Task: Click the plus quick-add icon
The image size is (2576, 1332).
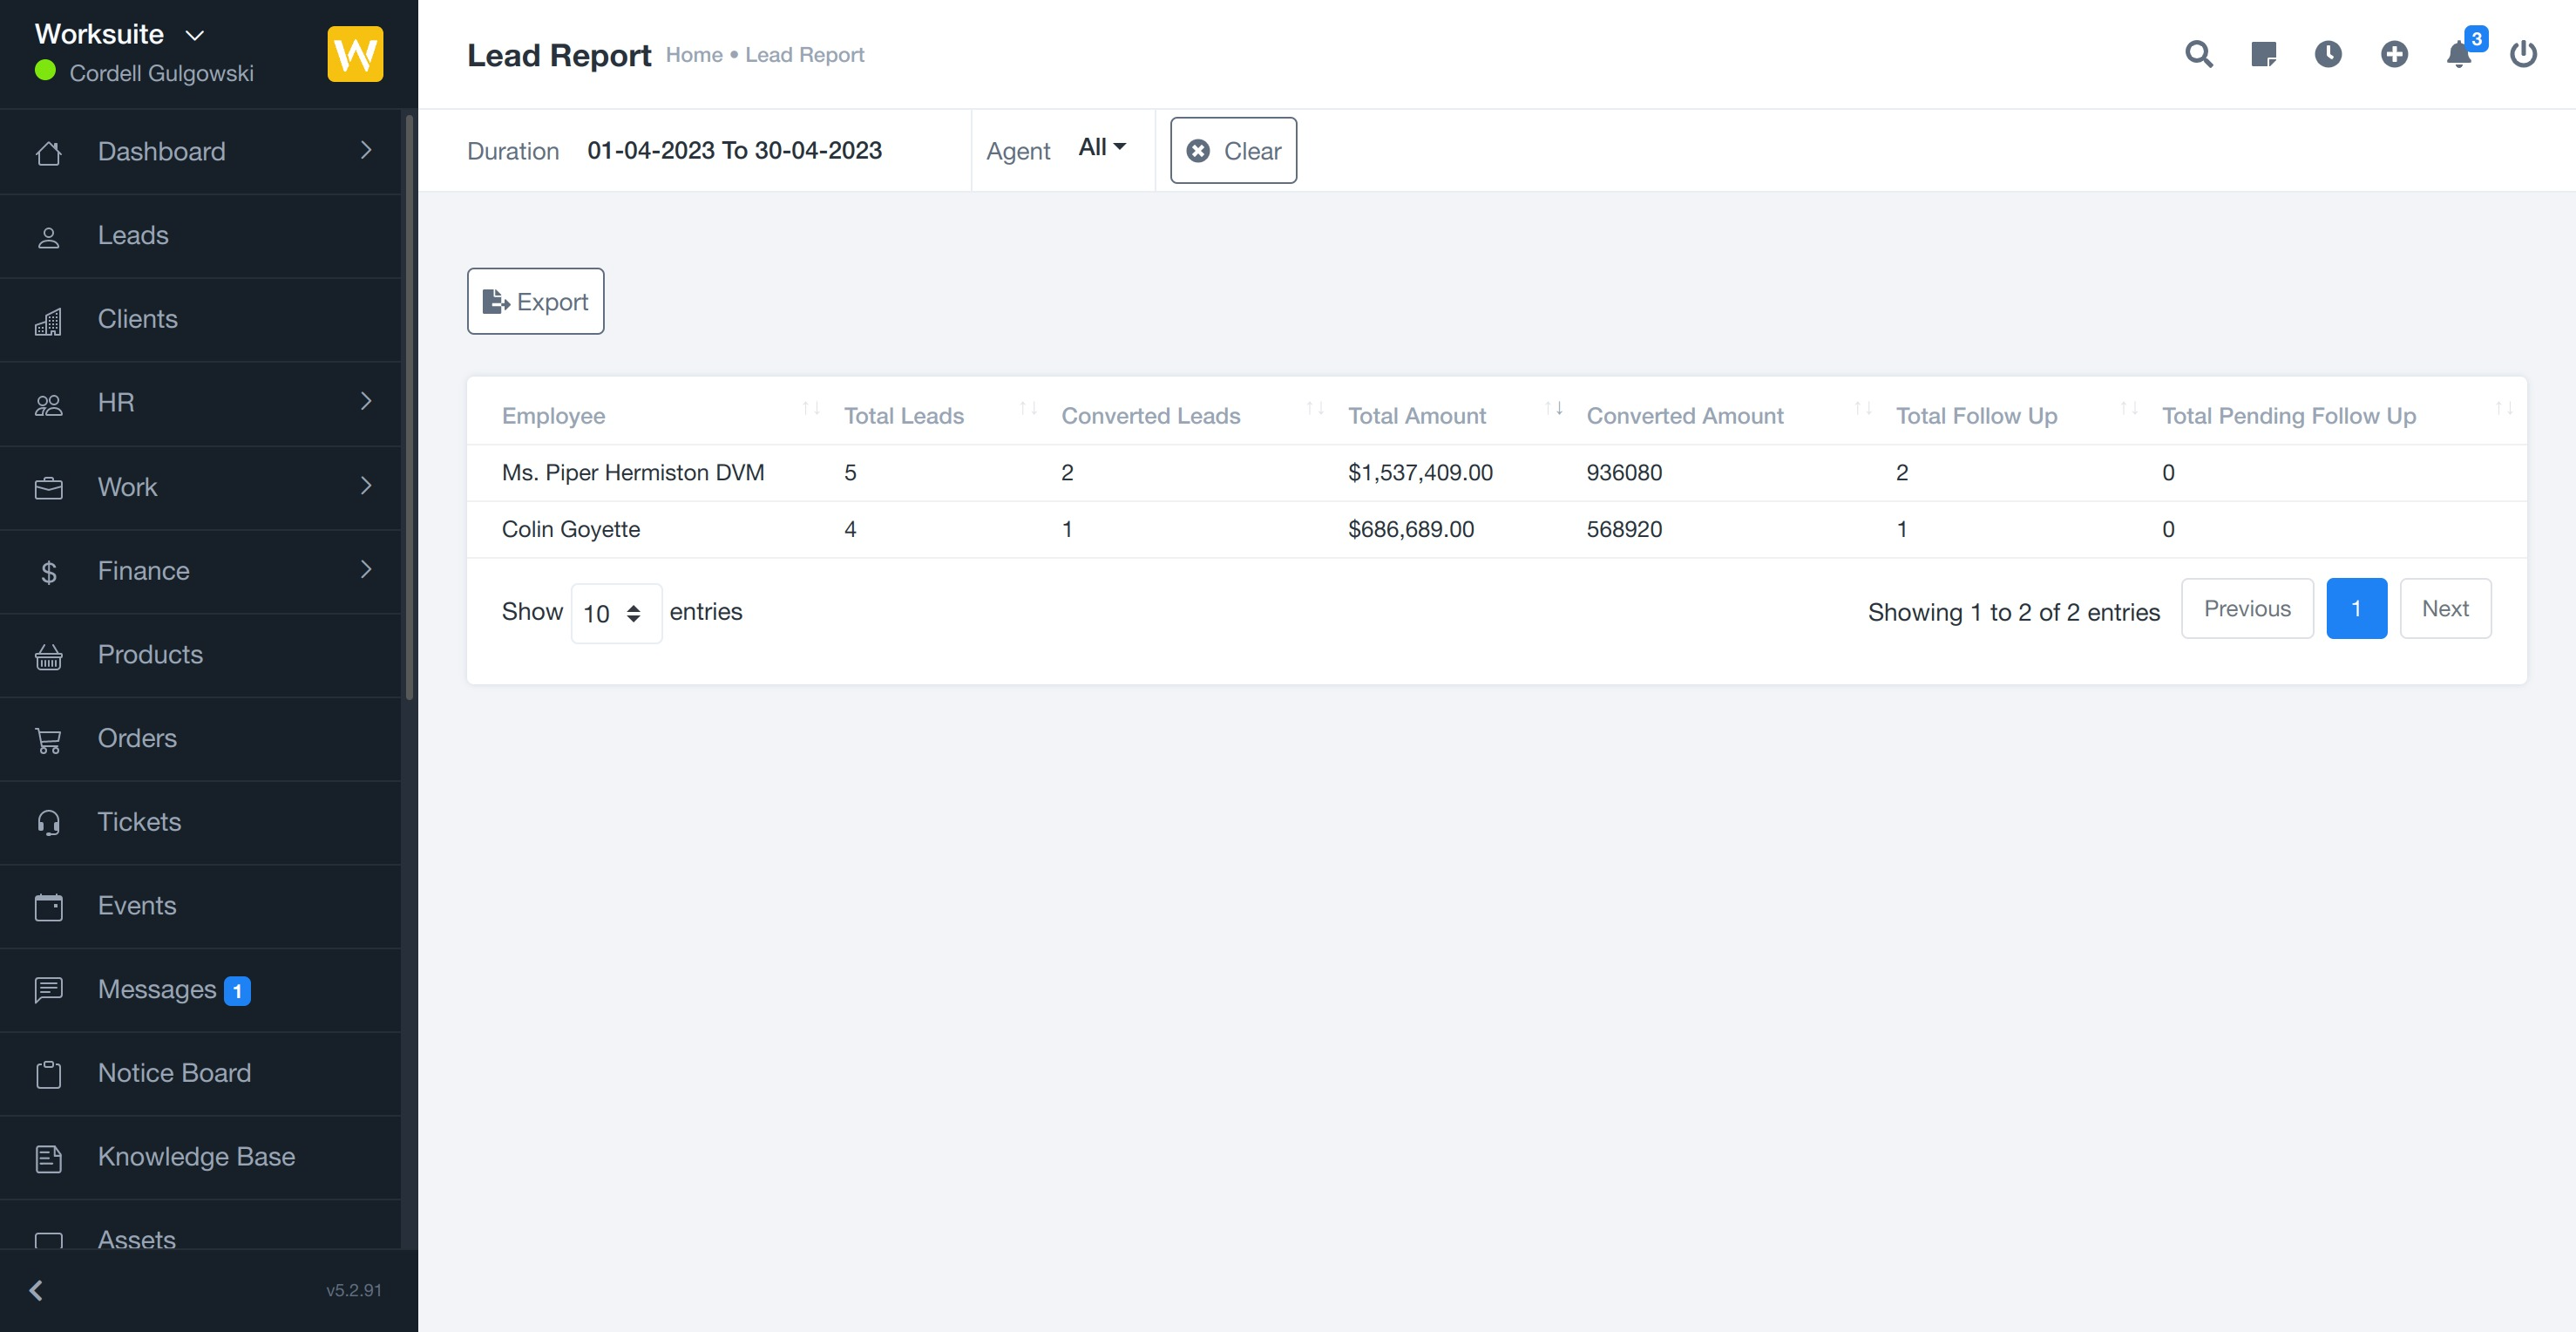Action: tap(2394, 54)
